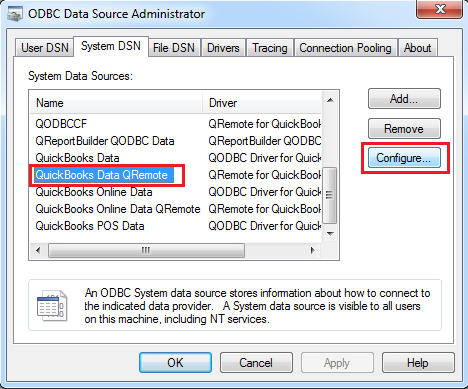Click the Add... button
The width and height of the screenshot is (468, 389).
pyautogui.click(x=404, y=99)
